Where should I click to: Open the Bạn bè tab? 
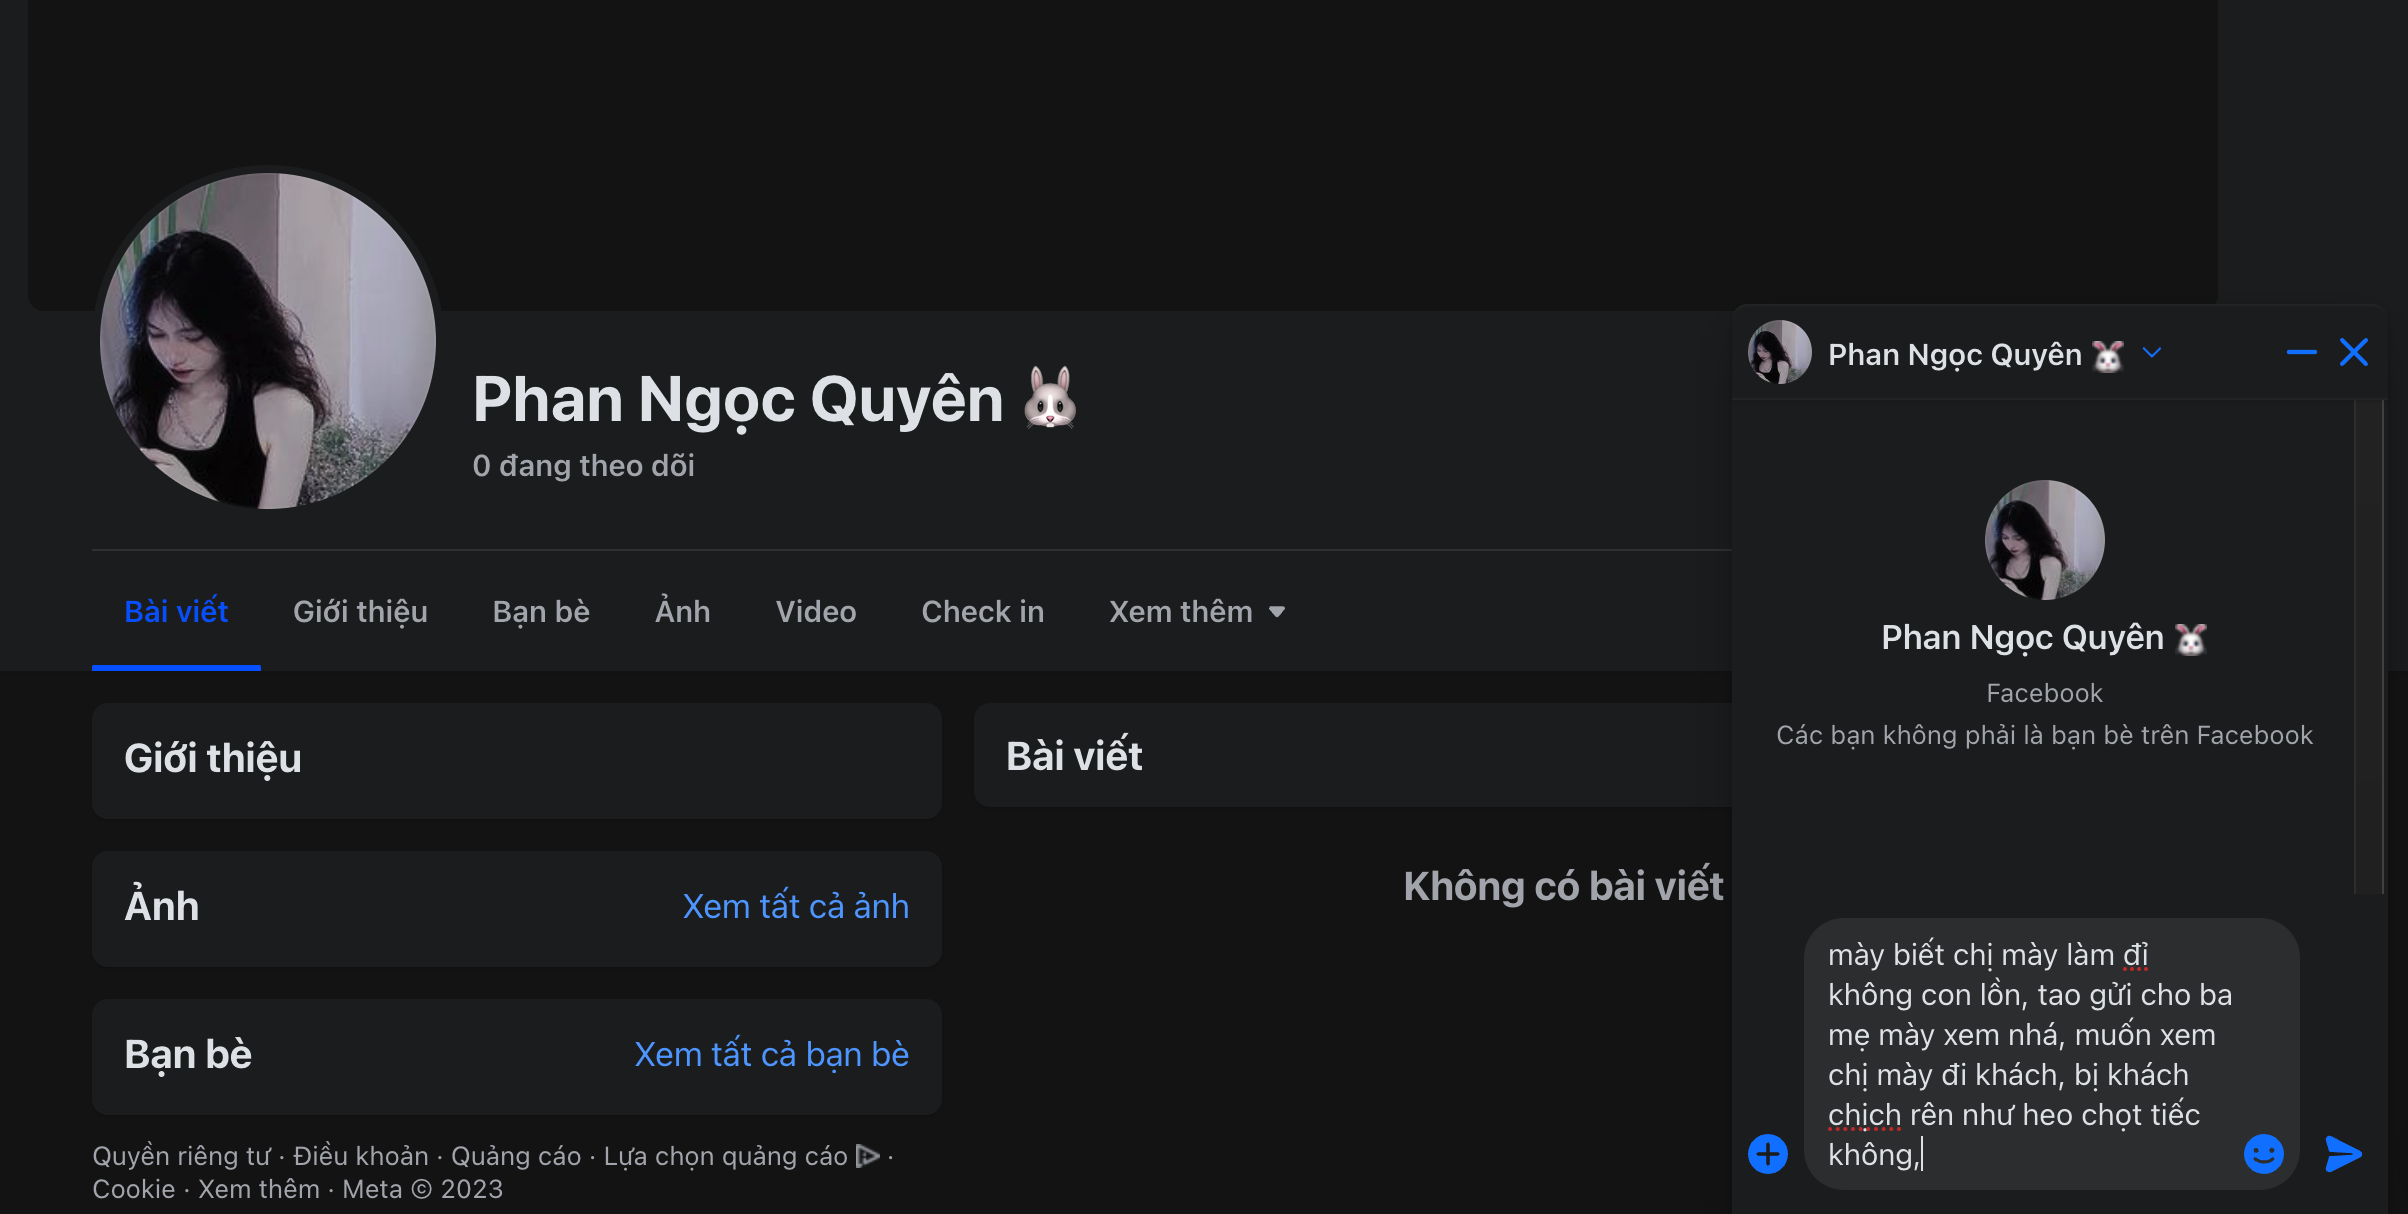pyautogui.click(x=541, y=612)
